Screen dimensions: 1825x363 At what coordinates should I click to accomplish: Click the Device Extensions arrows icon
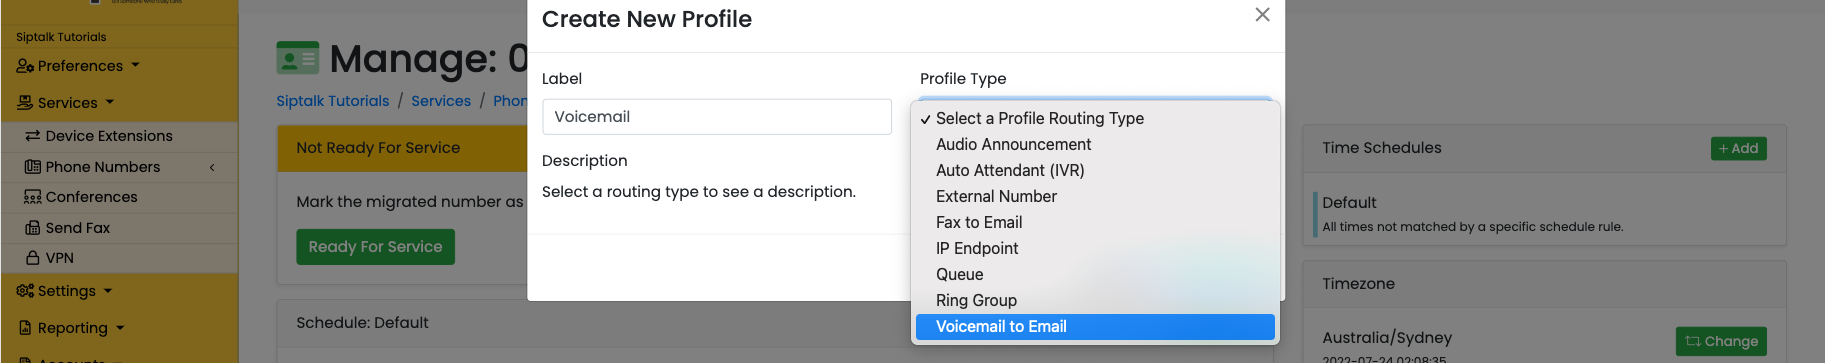pyautogui.click(x=33, y=136)
